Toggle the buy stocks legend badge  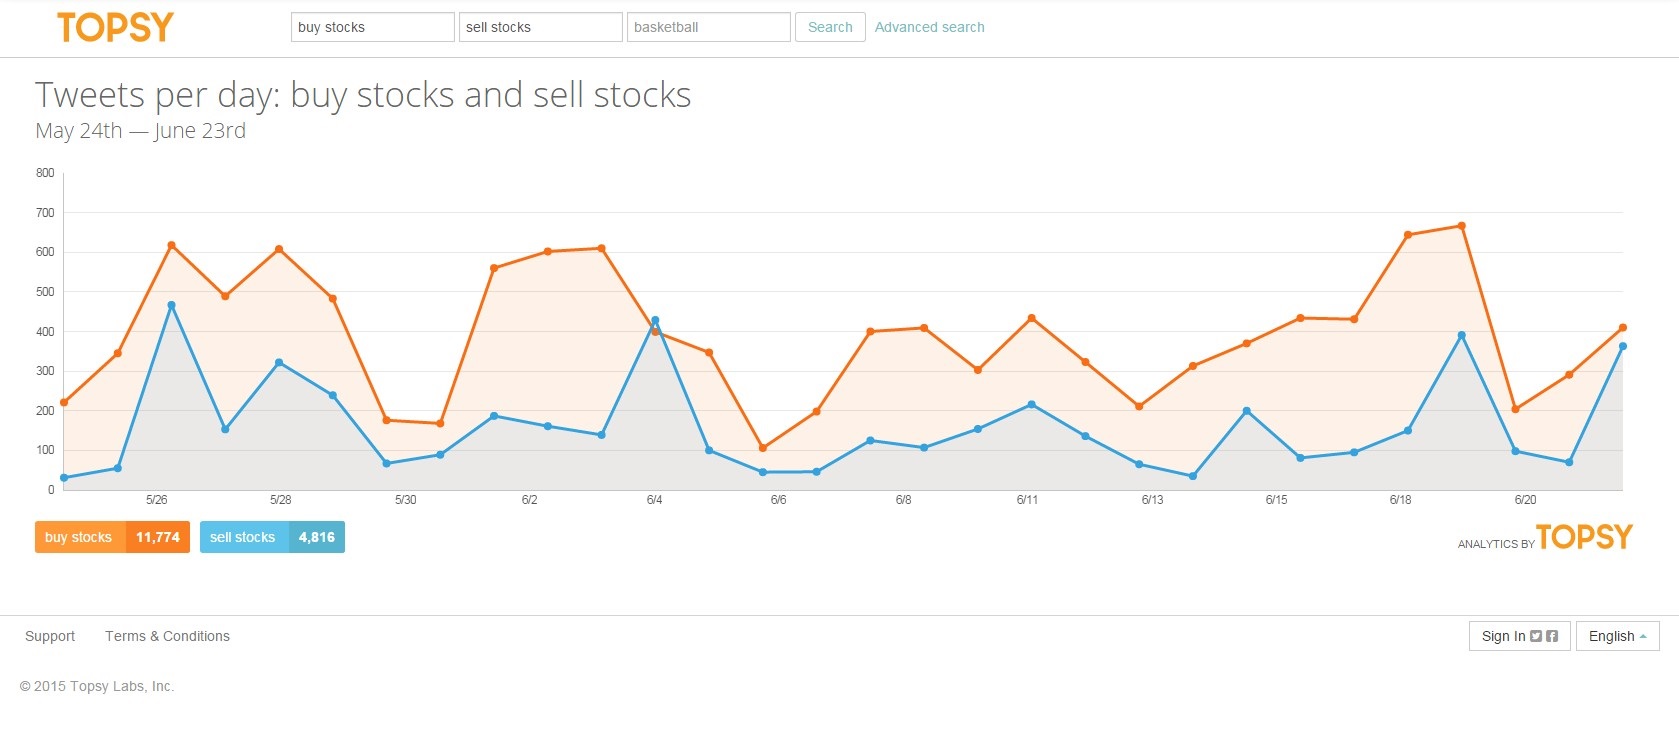click(112, 537)
